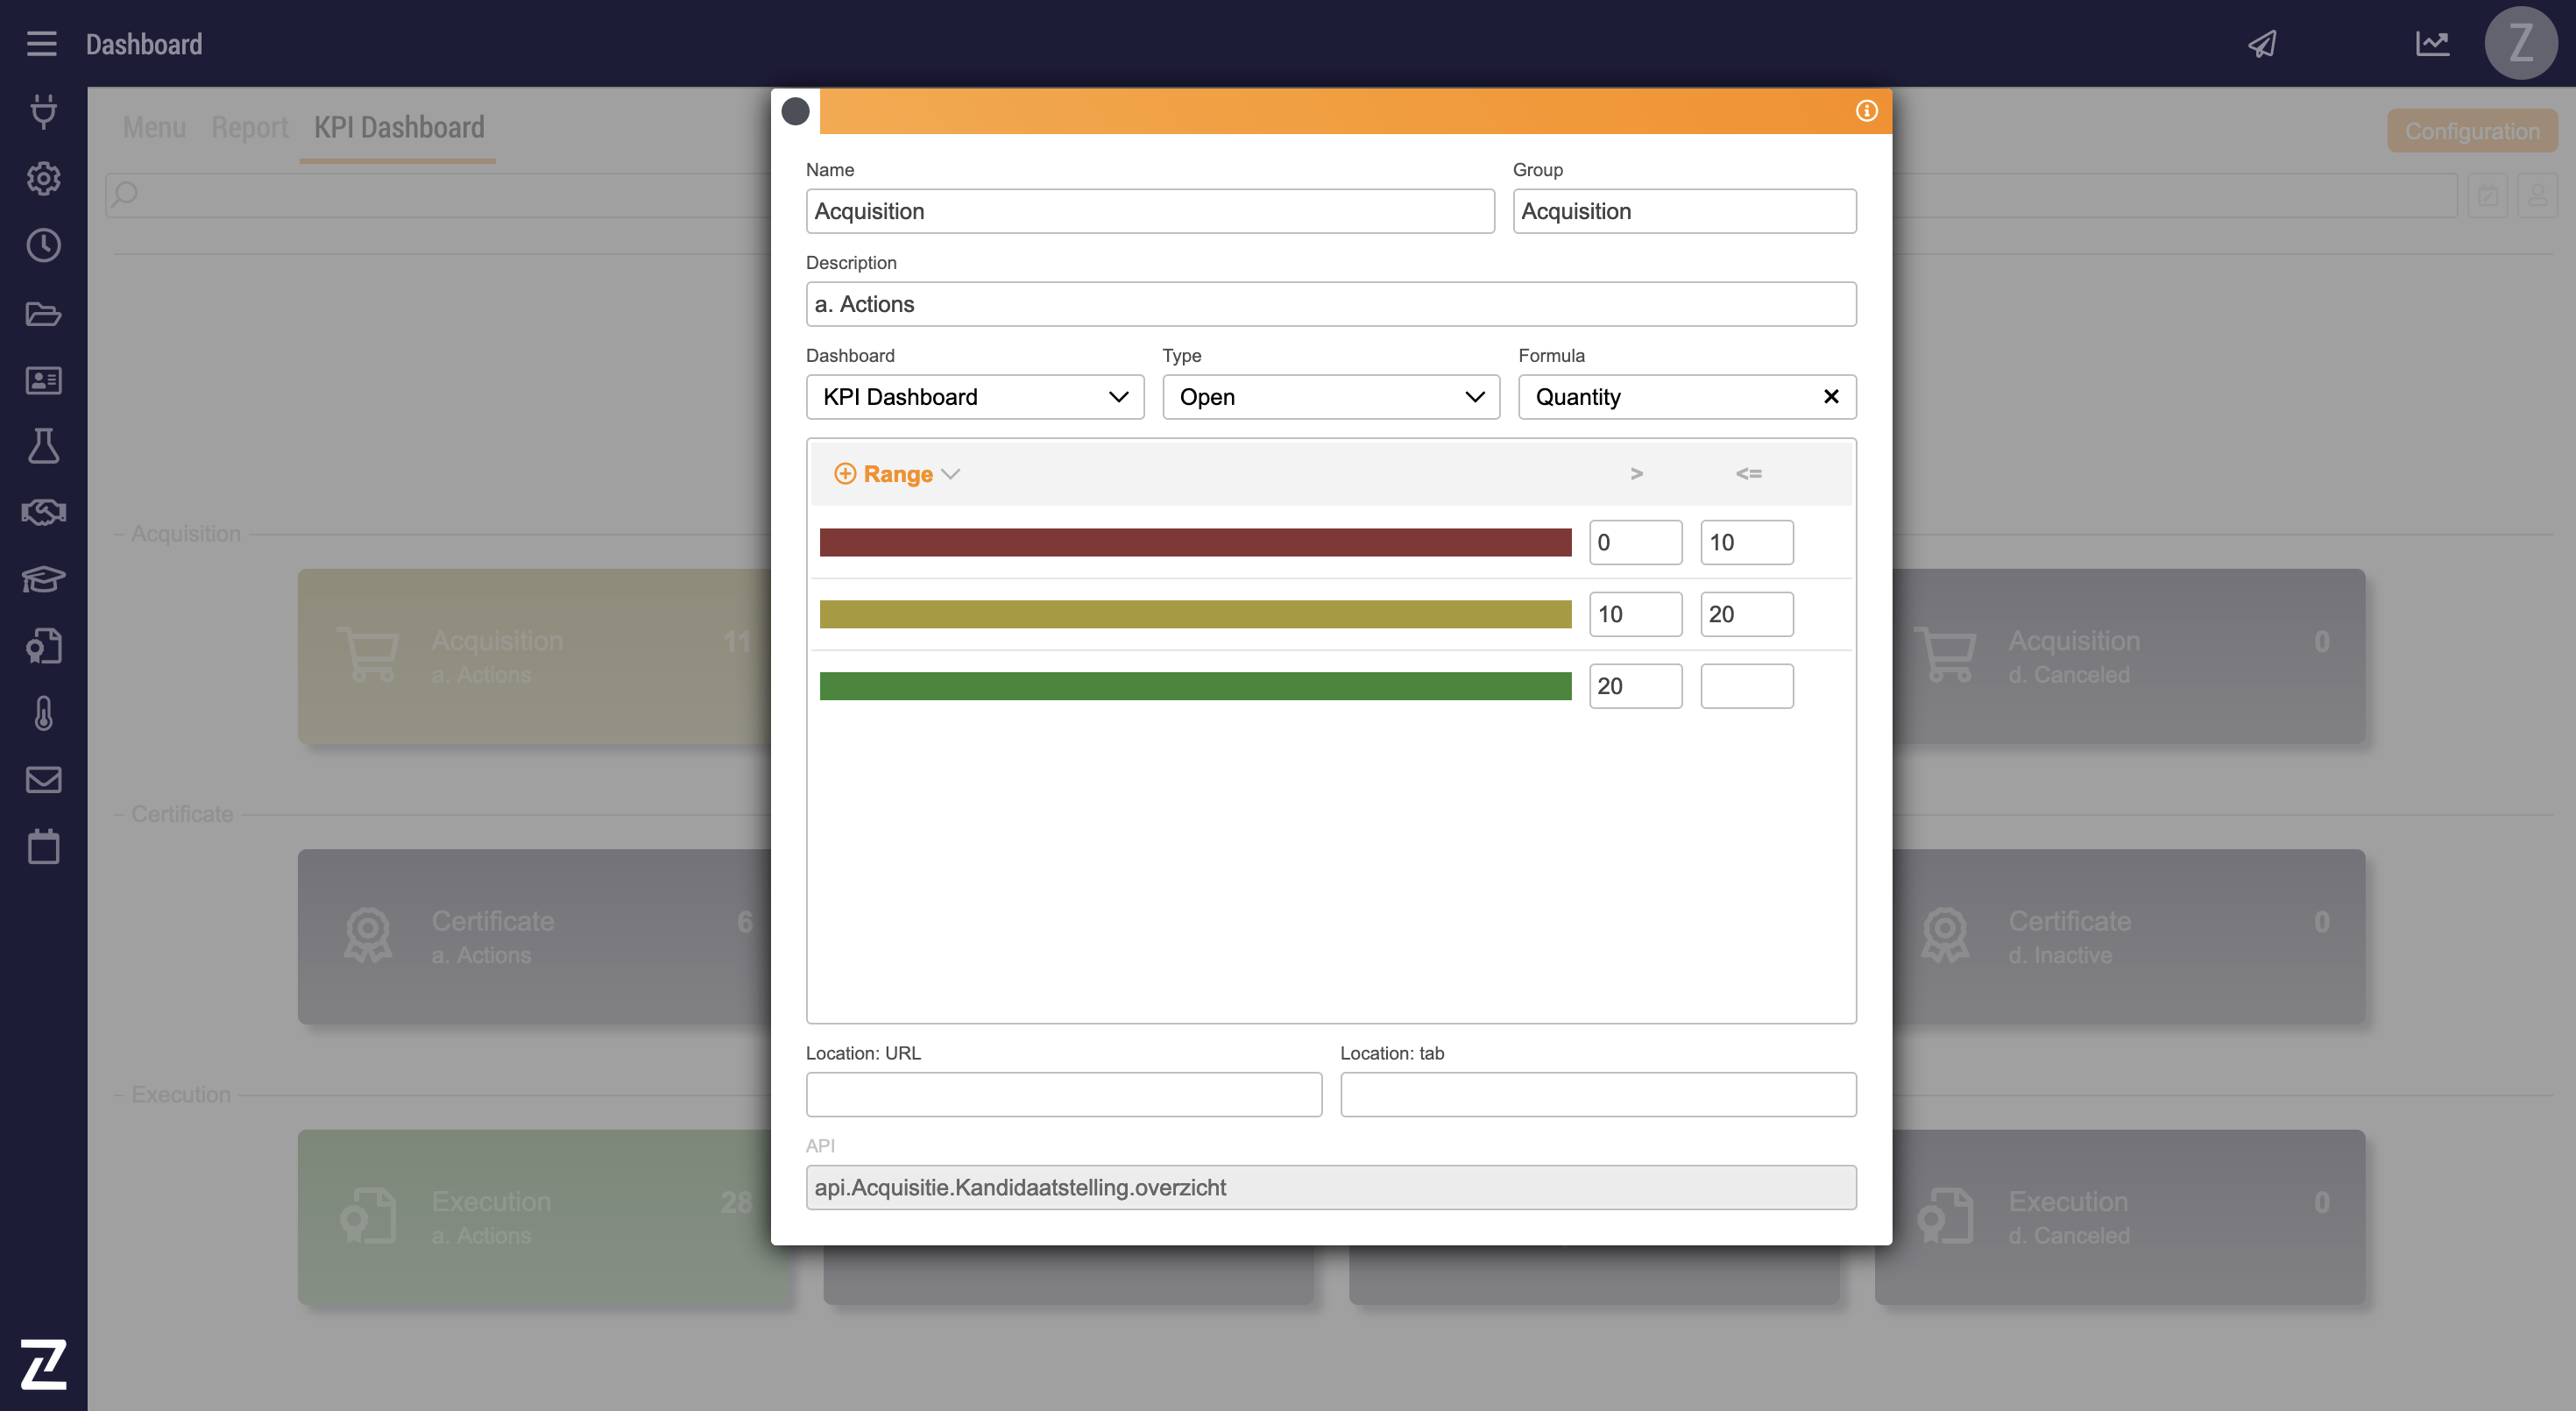Expand the Type dropdown set to Open
The height and width of the screenshot is (1411, 2576).
click(x=1330, y=397)
